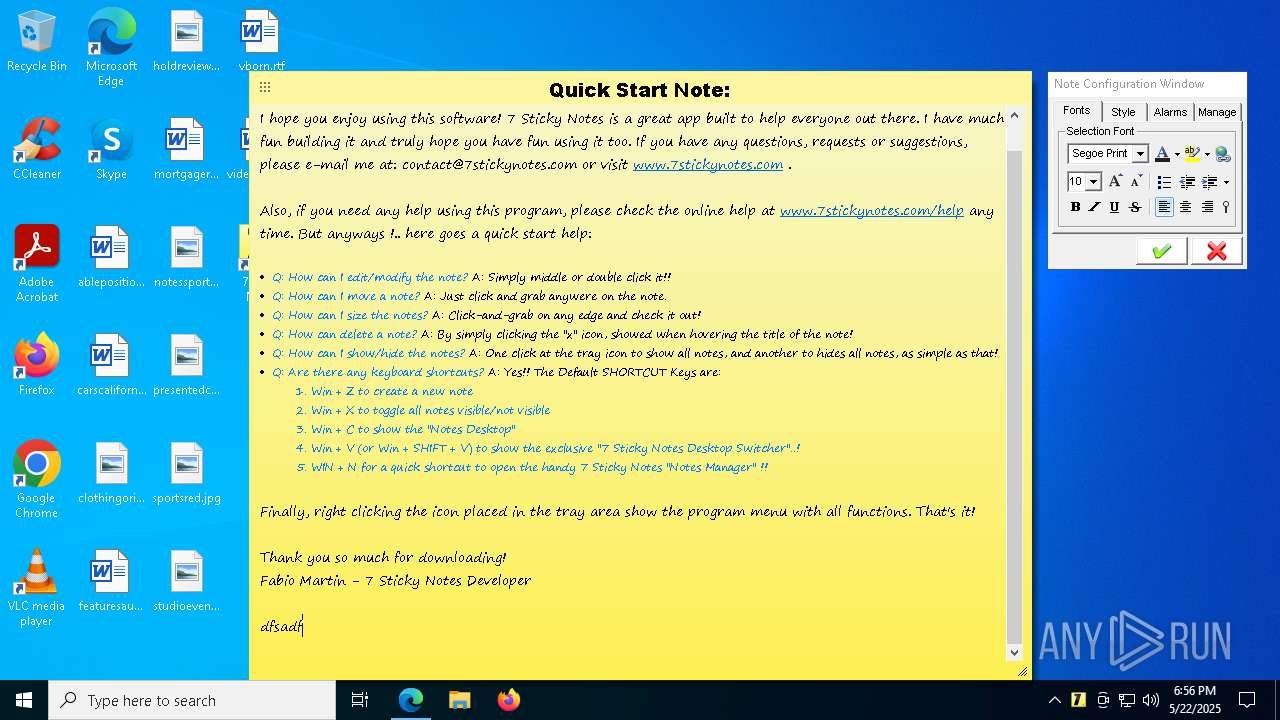
Task: Click the pin-shaped icon after right align
Action: (x=1226, y=207)
